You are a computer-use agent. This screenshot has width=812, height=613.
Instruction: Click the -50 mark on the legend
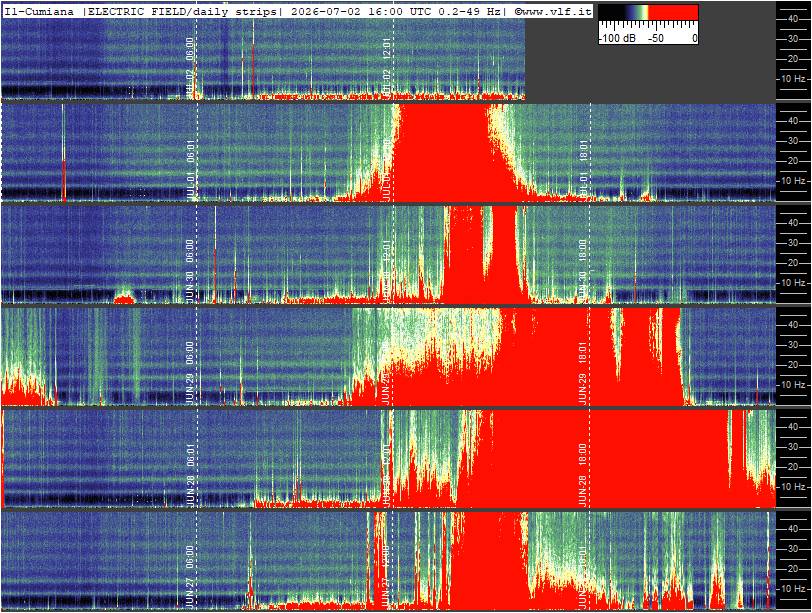pyautogui.click(x=656, y=38)
